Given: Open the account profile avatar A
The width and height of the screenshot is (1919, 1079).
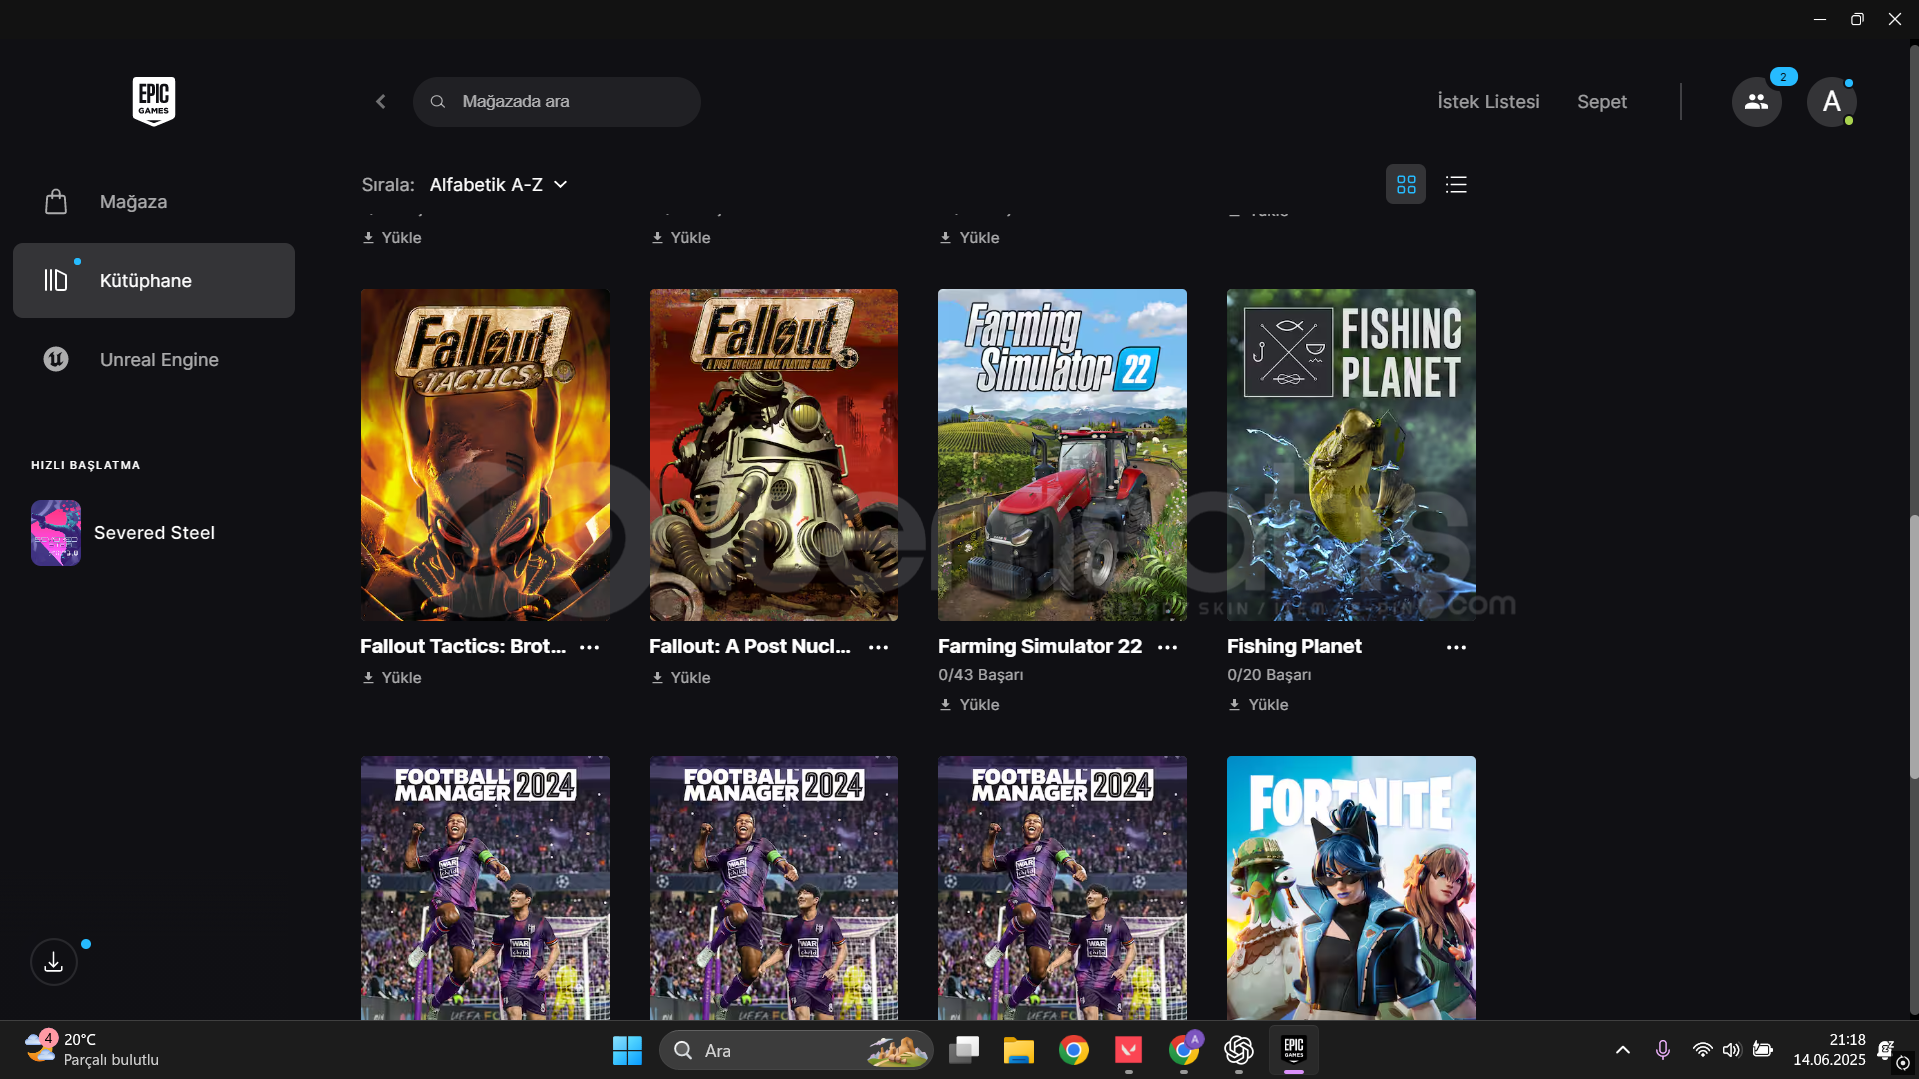Looking at the screenshot, I should [1832, 102].
